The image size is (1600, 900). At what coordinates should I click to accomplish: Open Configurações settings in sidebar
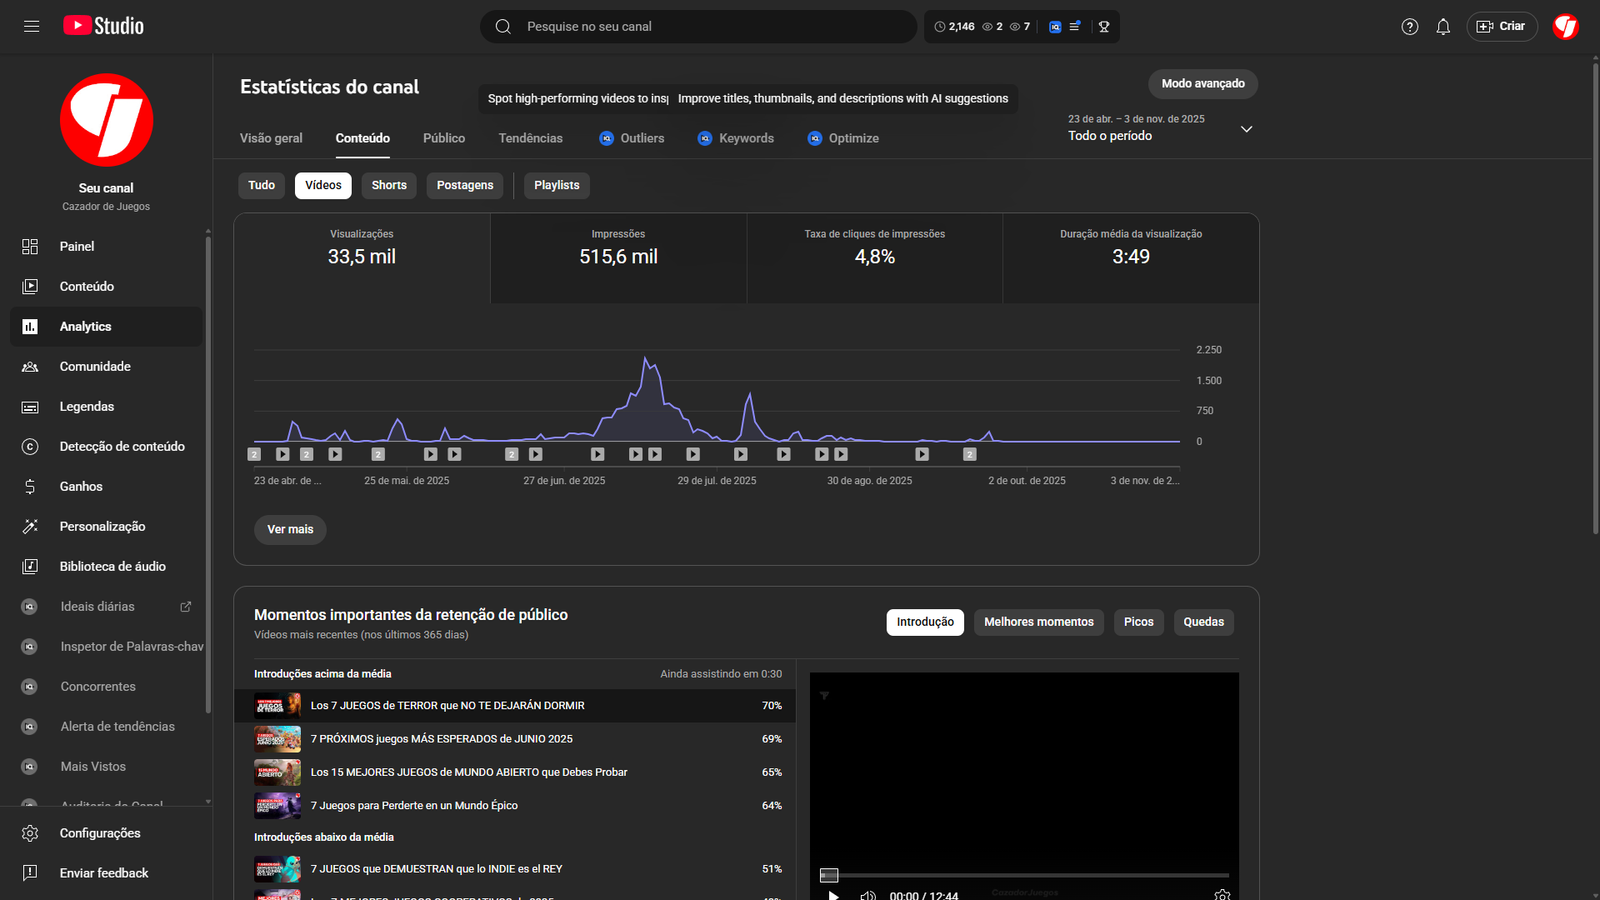pyautogui.click(x=100, y=833)
